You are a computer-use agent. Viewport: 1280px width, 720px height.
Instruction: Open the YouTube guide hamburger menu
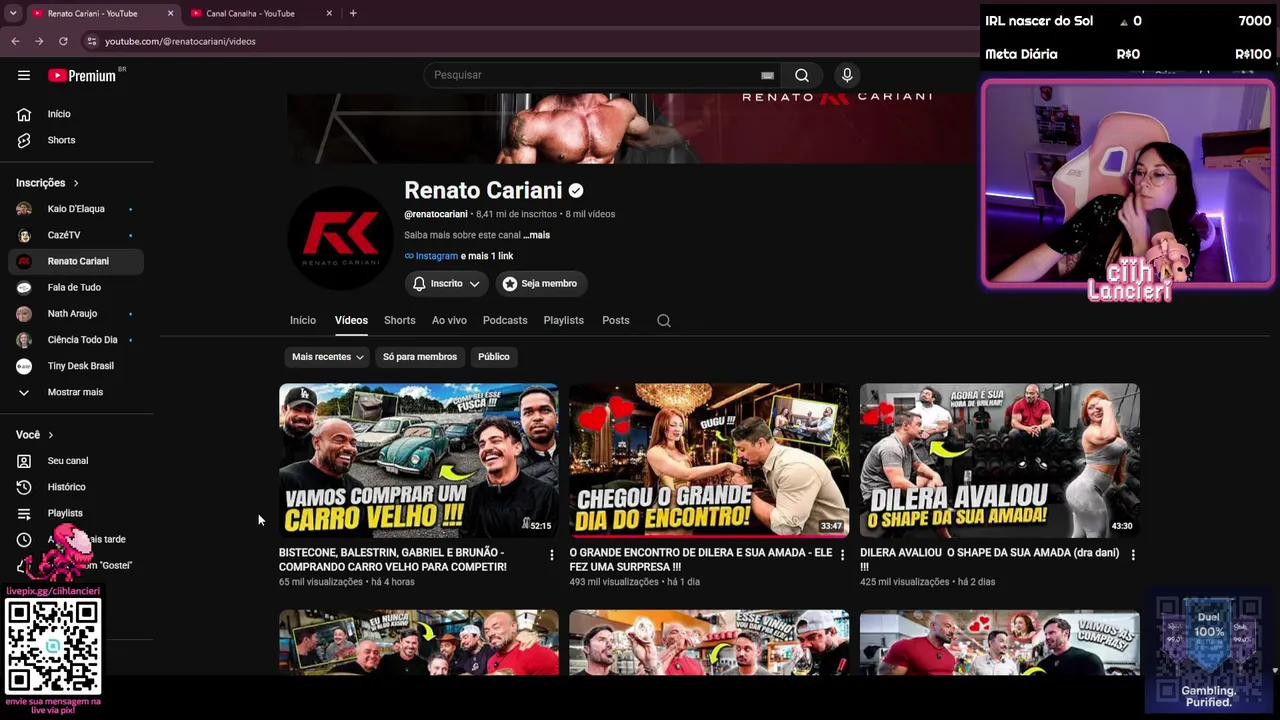pos(24,75)
